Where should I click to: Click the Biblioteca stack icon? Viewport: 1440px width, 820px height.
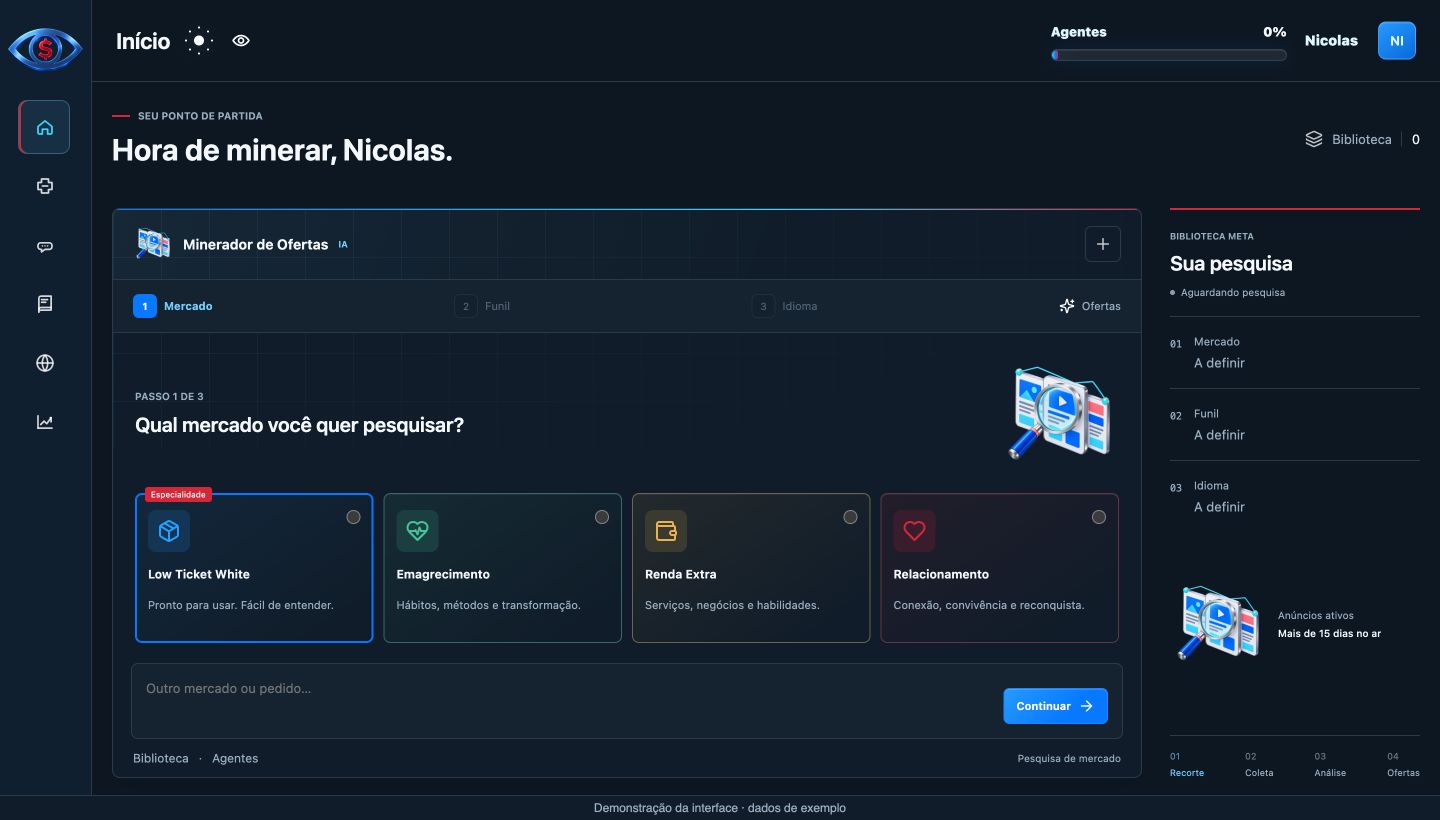1314,139
